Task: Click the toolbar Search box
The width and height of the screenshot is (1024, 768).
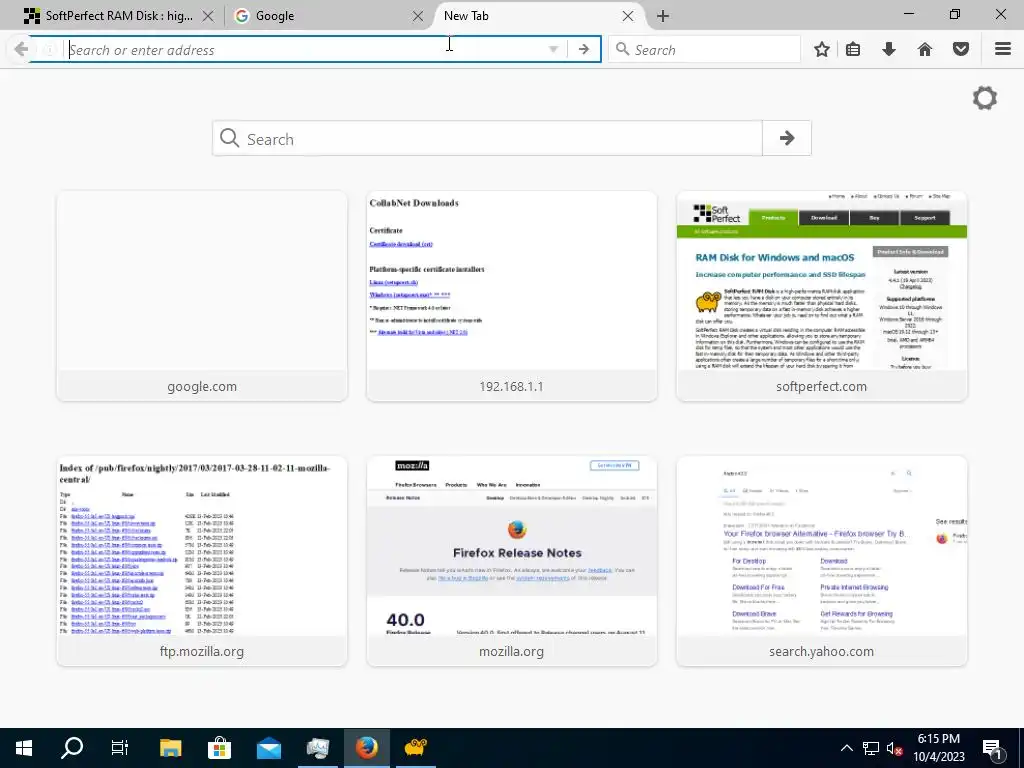Action: [705, 50]
